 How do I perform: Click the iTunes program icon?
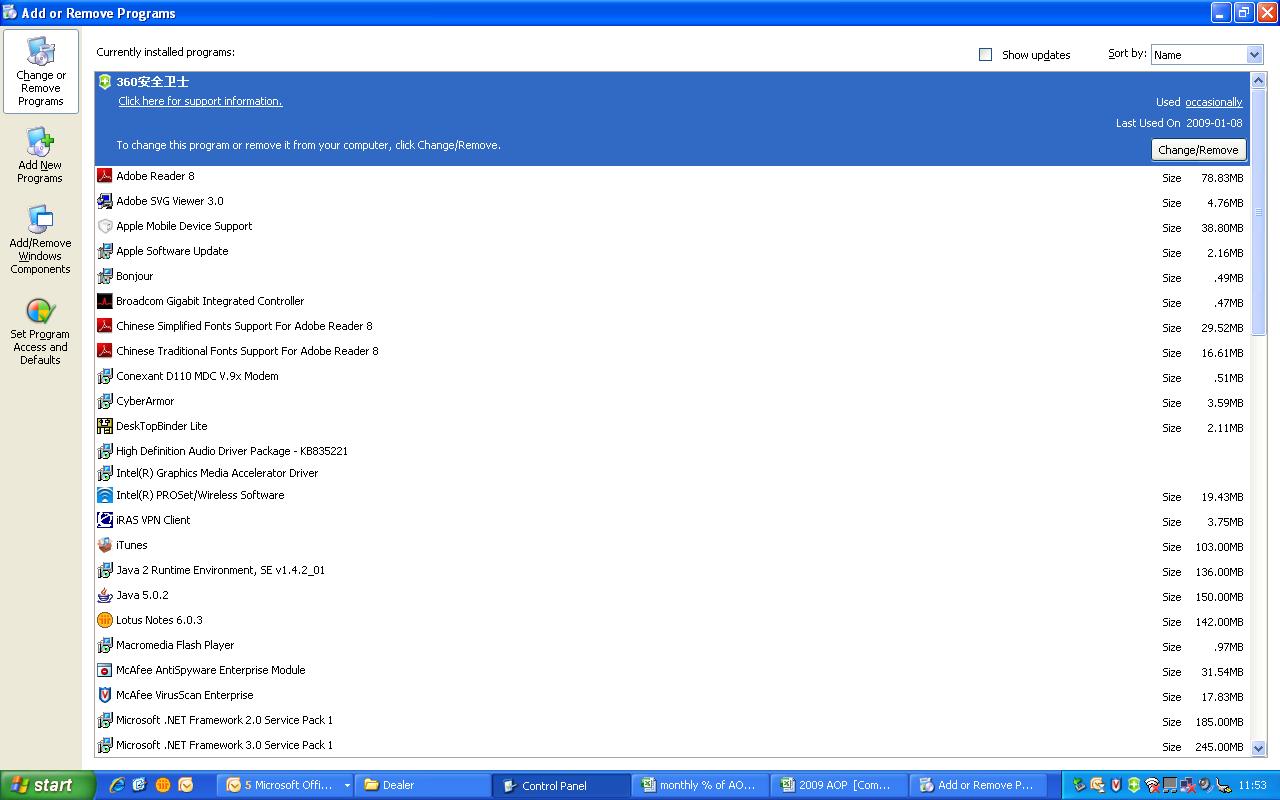coord(105,545)
